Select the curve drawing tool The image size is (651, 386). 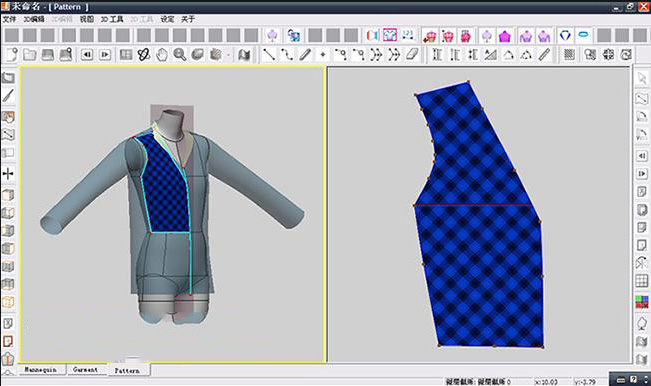(x=287, y=54)
